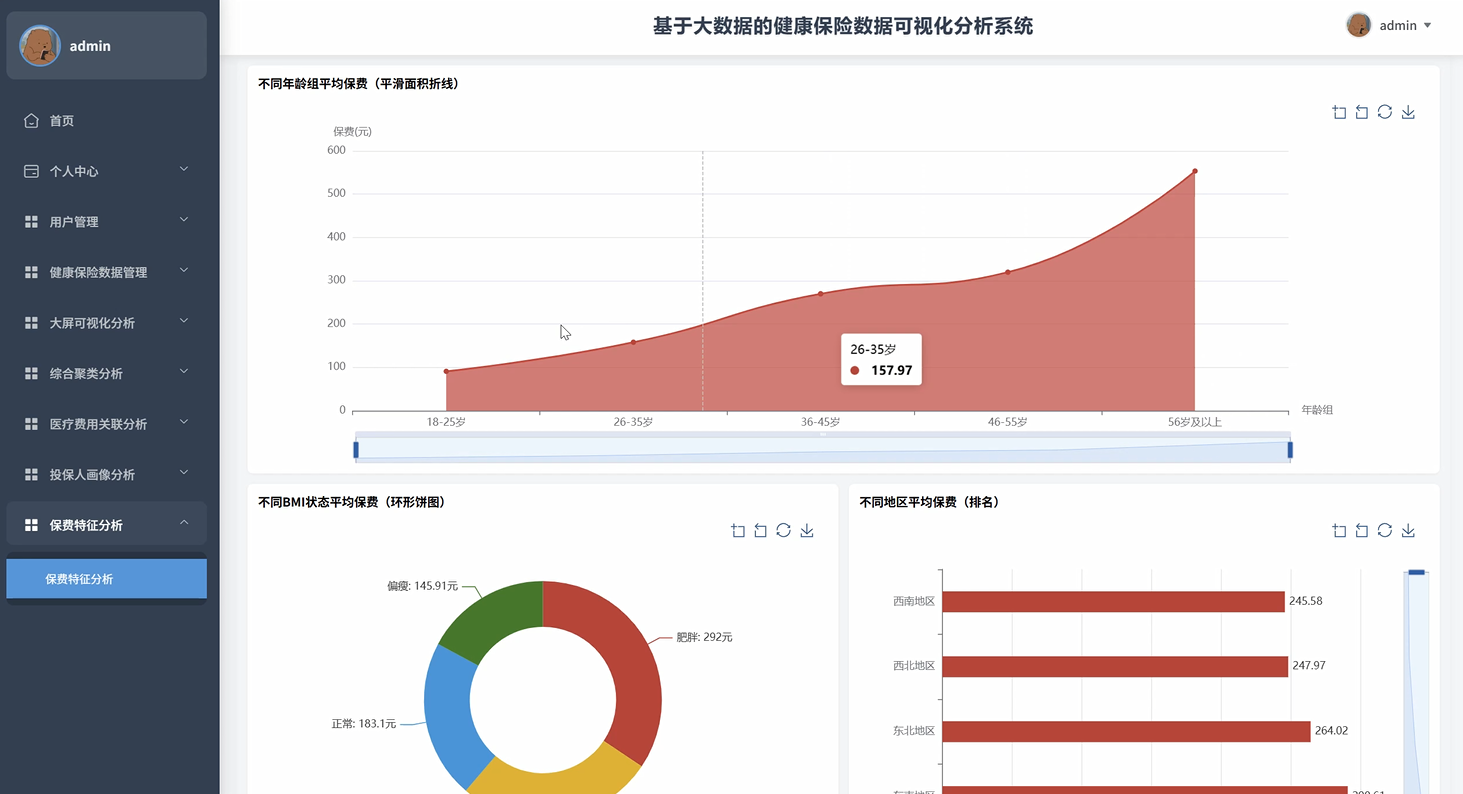Screen dimensions: 1463x794
Task: Expand the 医疗费用关联分析 chevron
Action: tap(184, 422)
